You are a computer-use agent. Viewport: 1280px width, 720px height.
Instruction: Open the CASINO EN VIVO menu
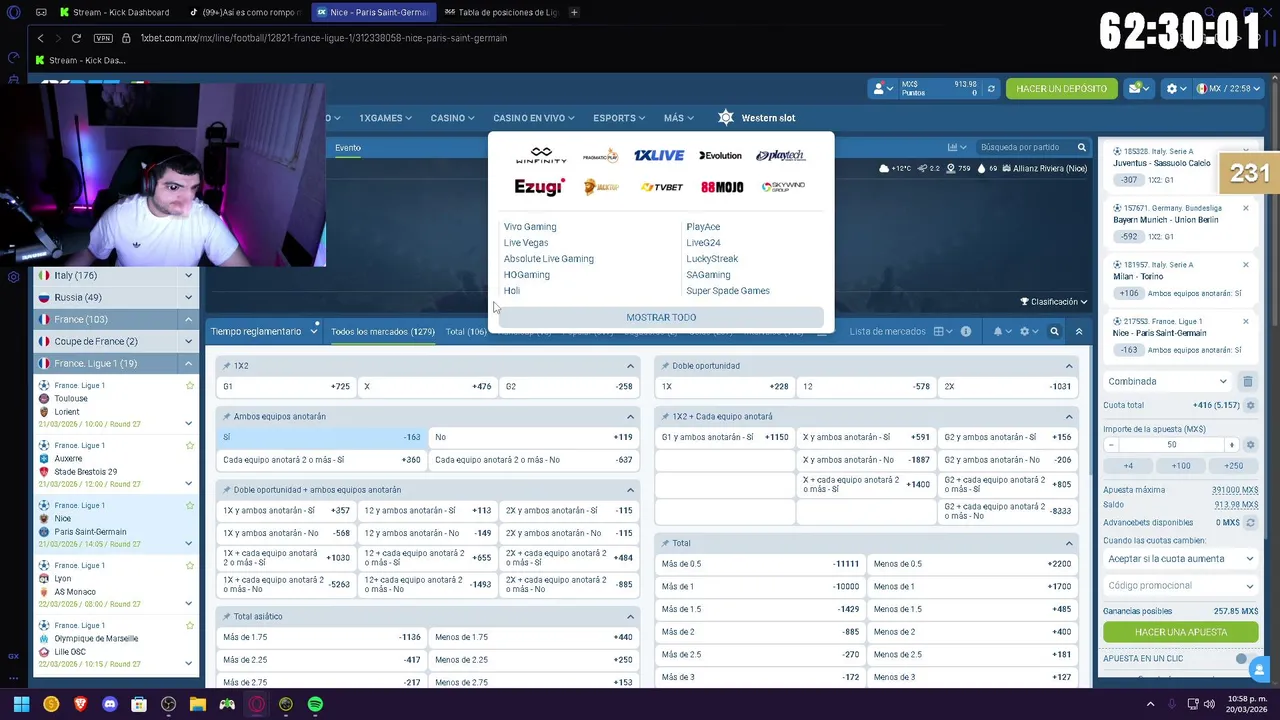(533, 118)
